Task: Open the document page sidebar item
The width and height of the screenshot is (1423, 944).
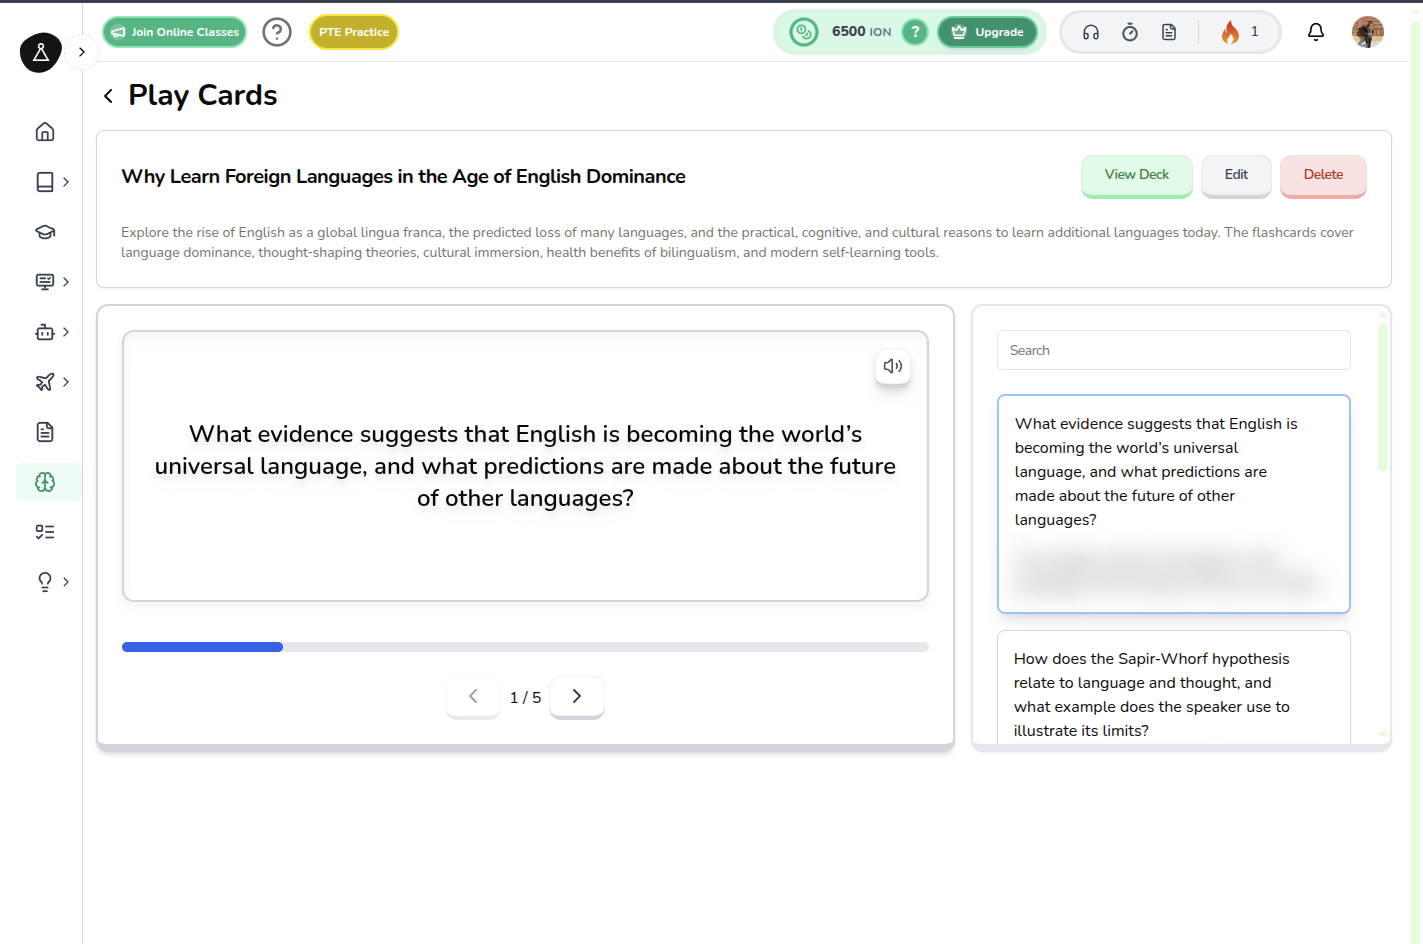Action: [x=45, y=432]
